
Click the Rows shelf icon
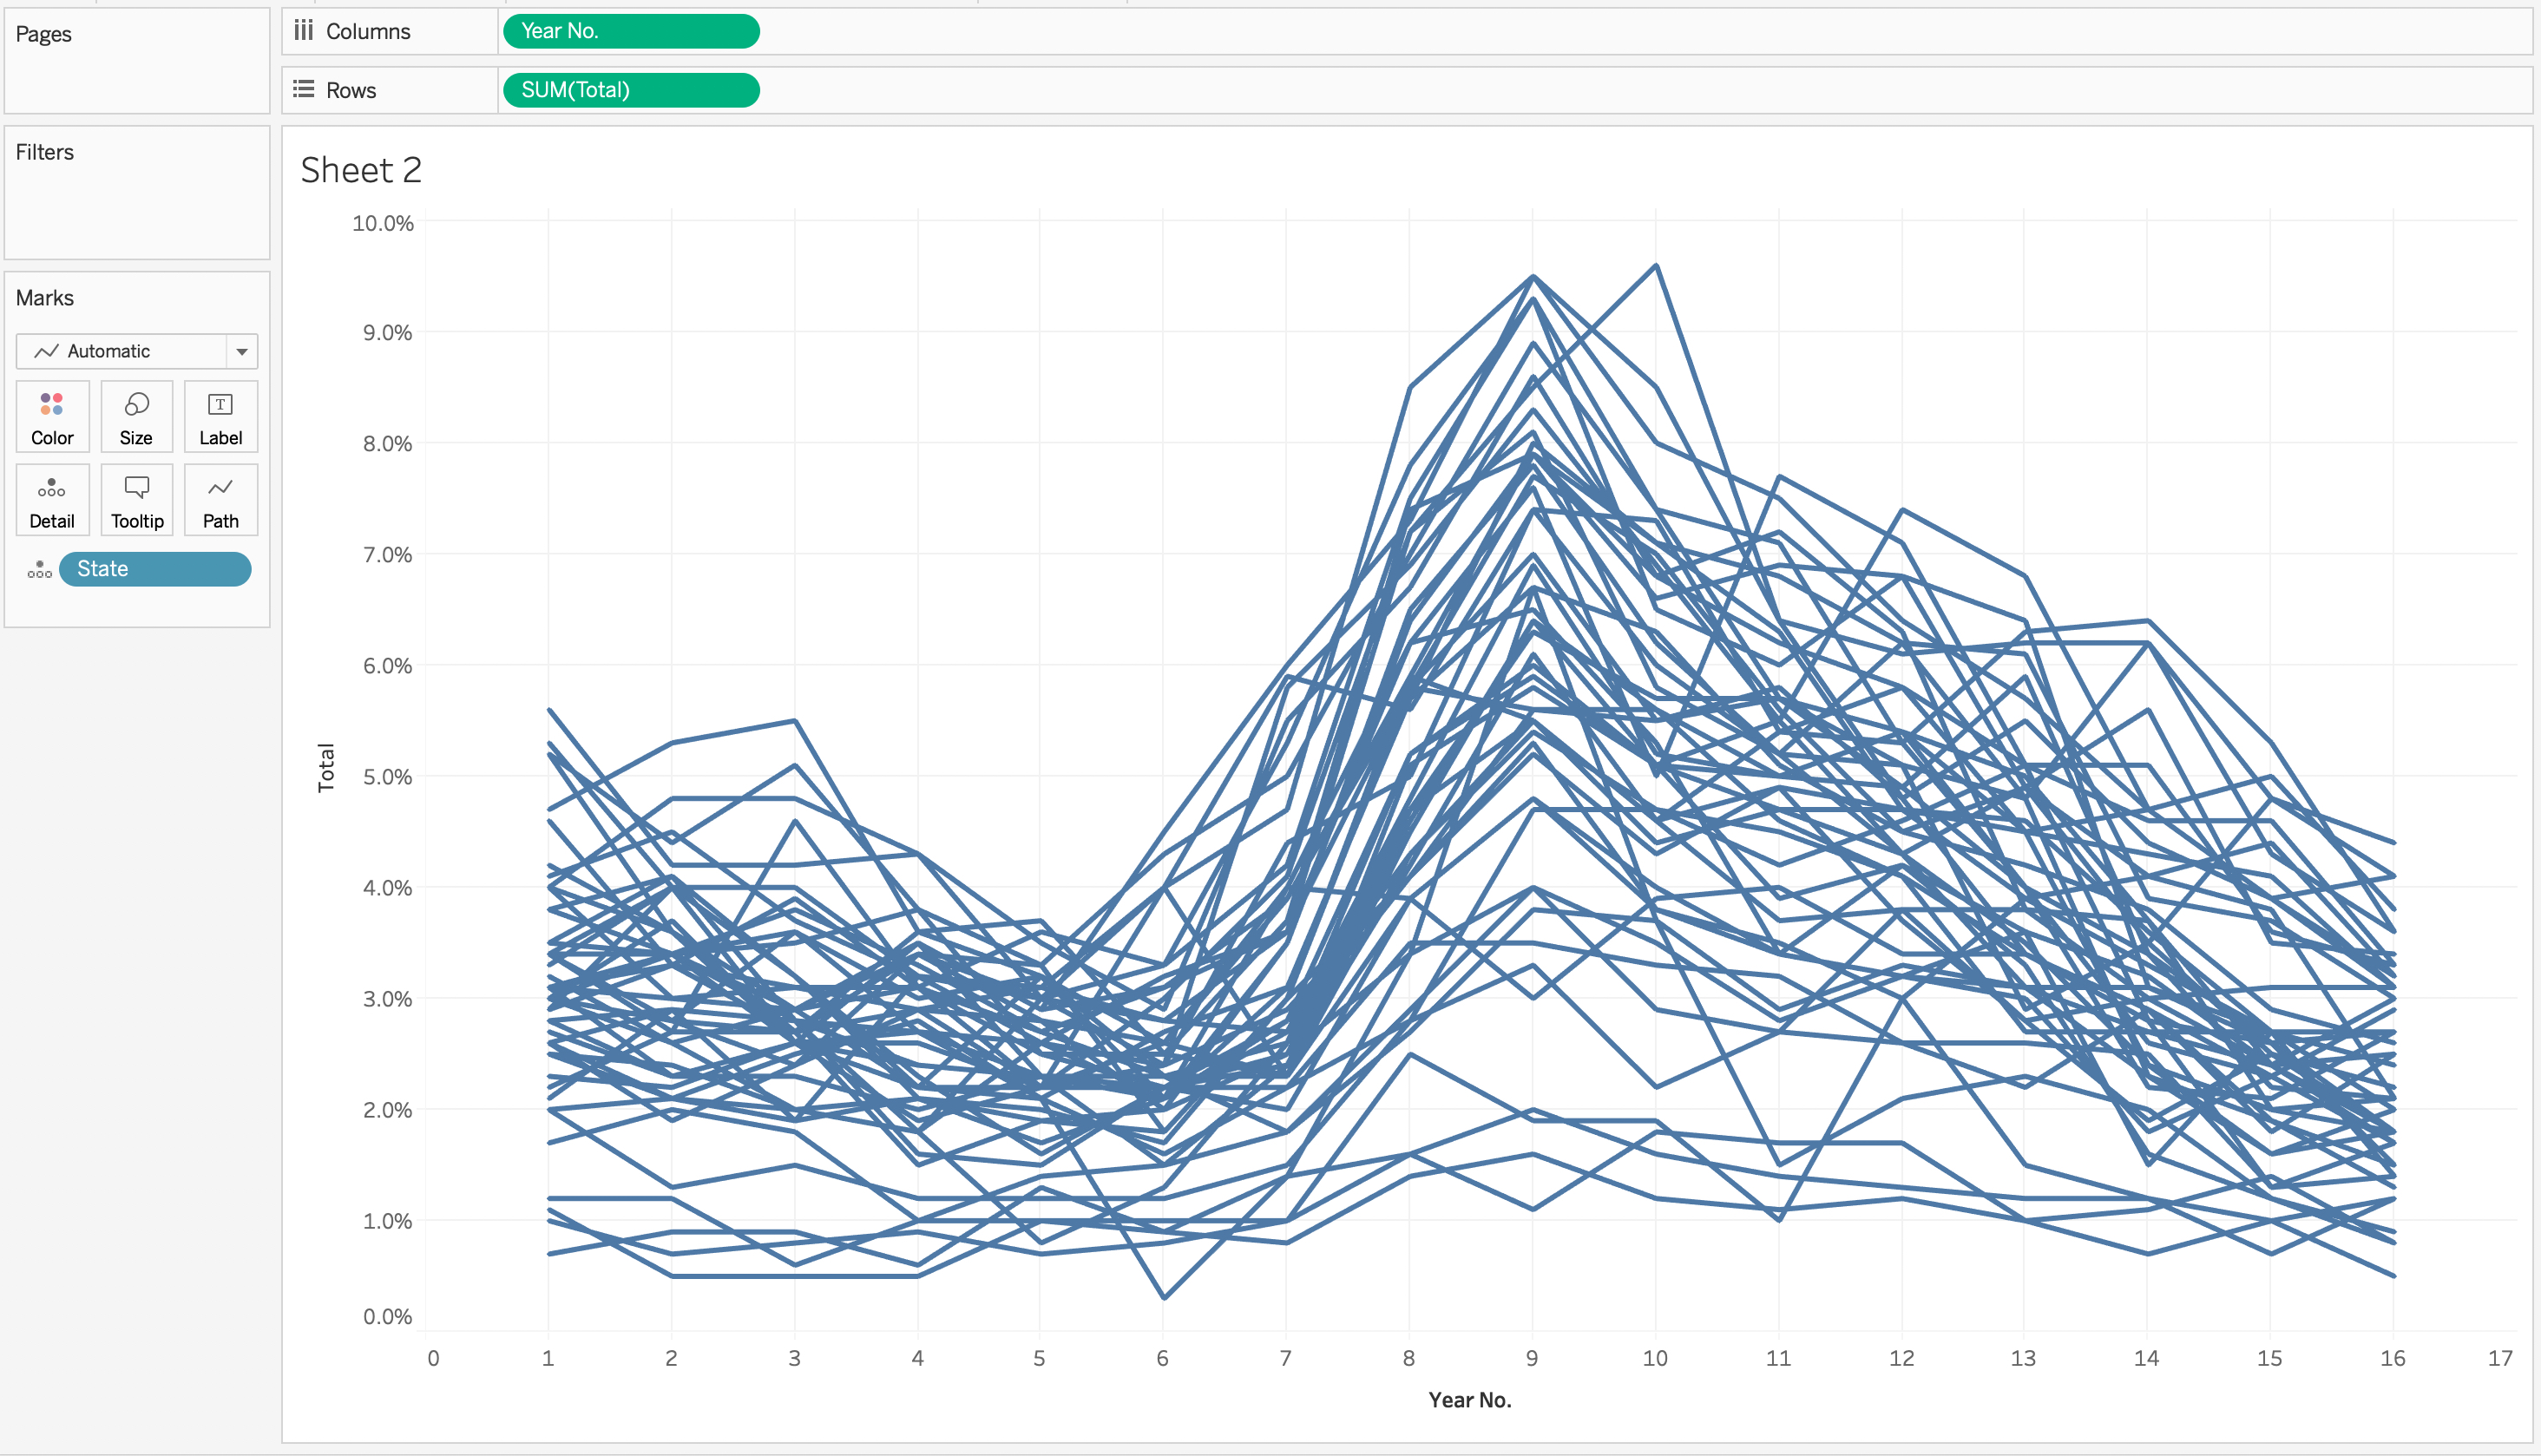(x=304, y=90)
